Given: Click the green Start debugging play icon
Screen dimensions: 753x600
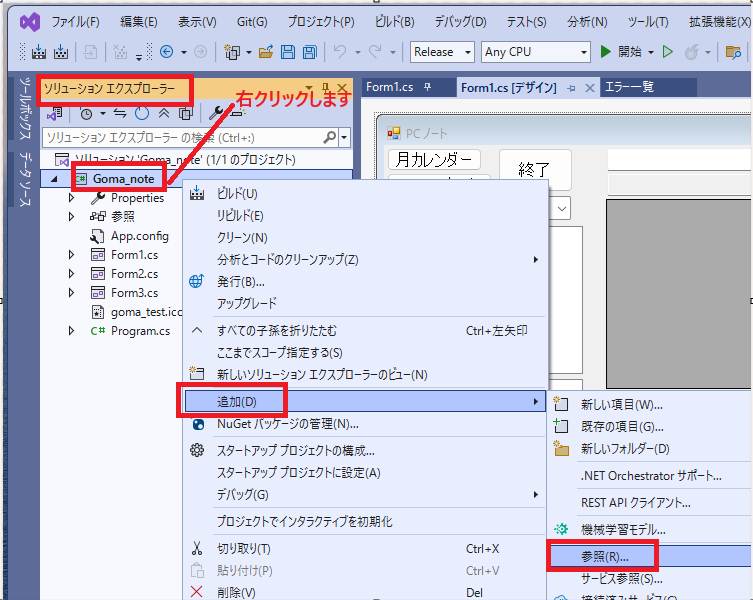Looking at the screenshot, I should [606, 52].
